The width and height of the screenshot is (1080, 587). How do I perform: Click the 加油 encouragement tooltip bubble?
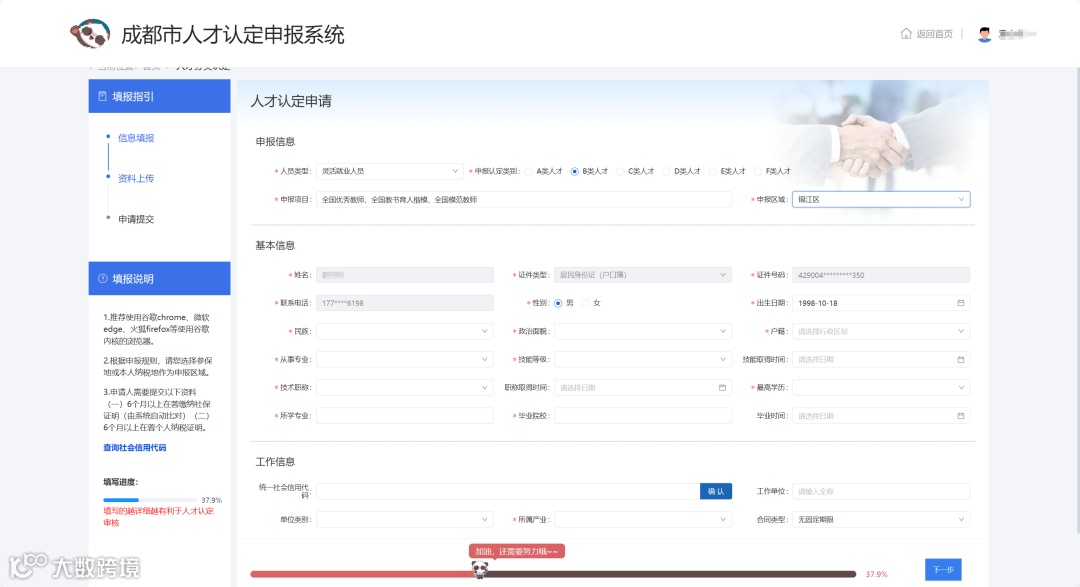point(517,551)
